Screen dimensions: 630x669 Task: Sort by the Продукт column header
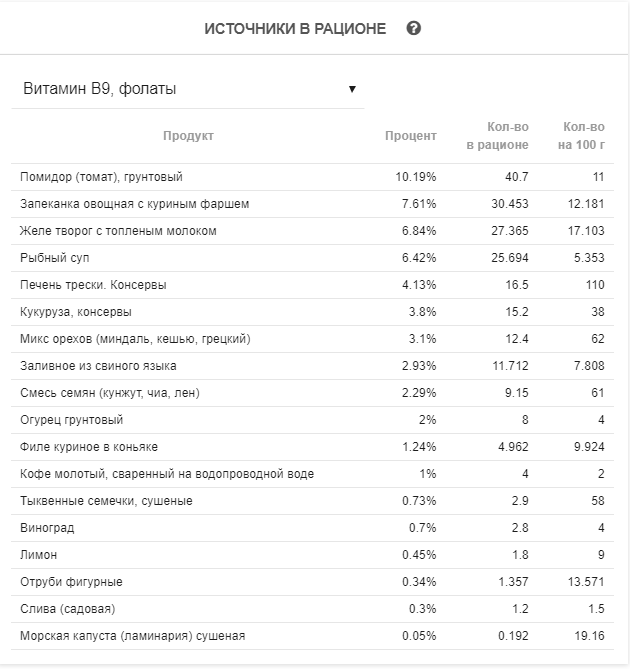coord(188,136)
